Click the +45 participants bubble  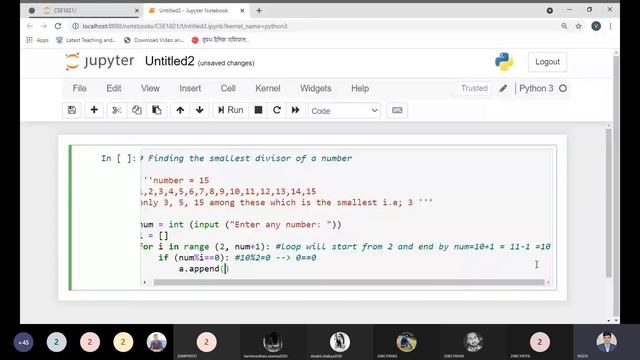coord(23,342)
